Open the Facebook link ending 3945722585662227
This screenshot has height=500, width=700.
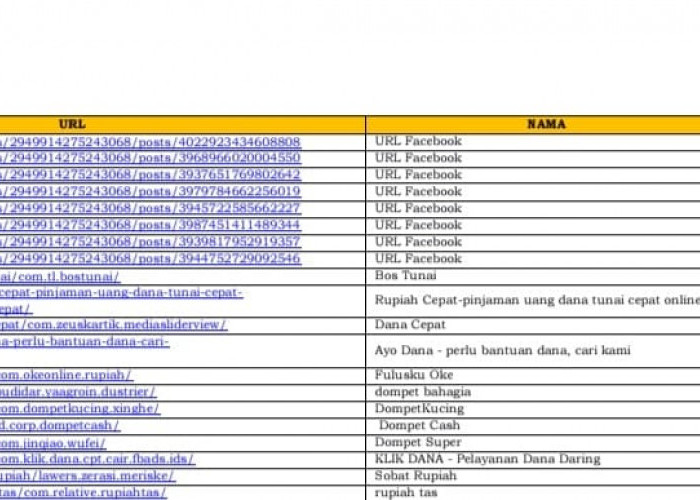[x=150, y=208]
